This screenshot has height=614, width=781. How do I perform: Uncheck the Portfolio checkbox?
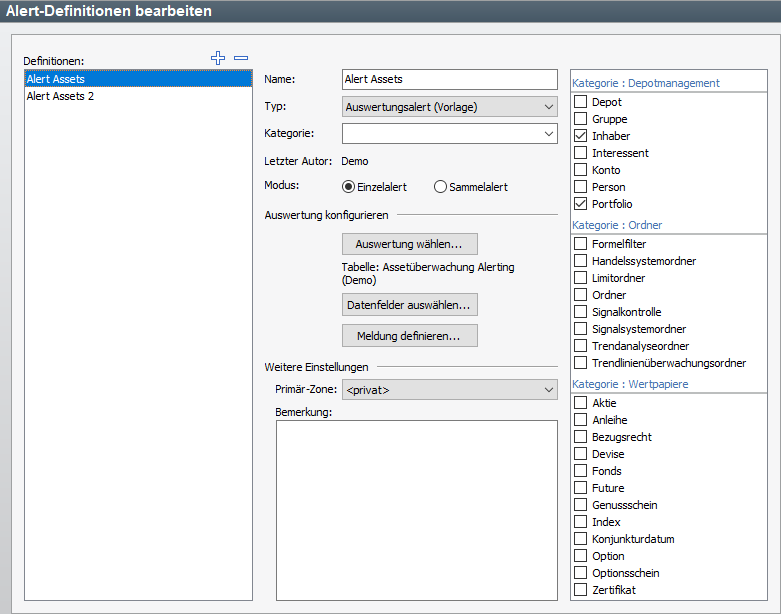coord(581,204)
